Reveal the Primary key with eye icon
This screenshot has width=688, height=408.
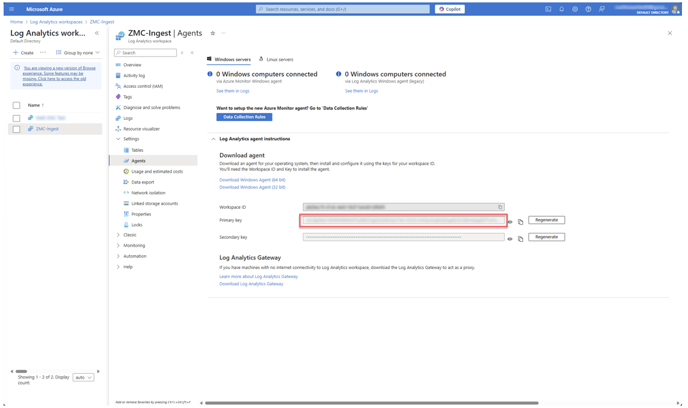510,222
